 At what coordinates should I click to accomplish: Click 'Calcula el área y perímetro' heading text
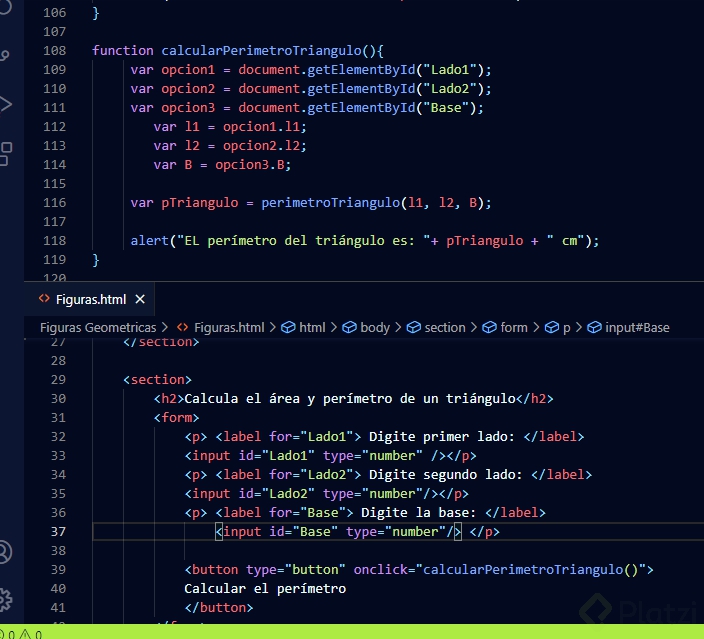[x=288, y=398]
